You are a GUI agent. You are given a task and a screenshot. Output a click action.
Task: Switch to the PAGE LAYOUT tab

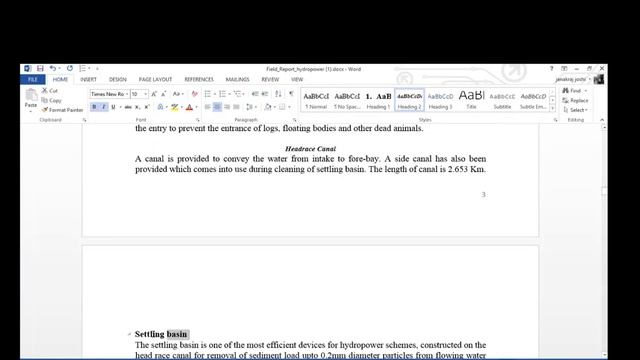(x=155, y=79)
